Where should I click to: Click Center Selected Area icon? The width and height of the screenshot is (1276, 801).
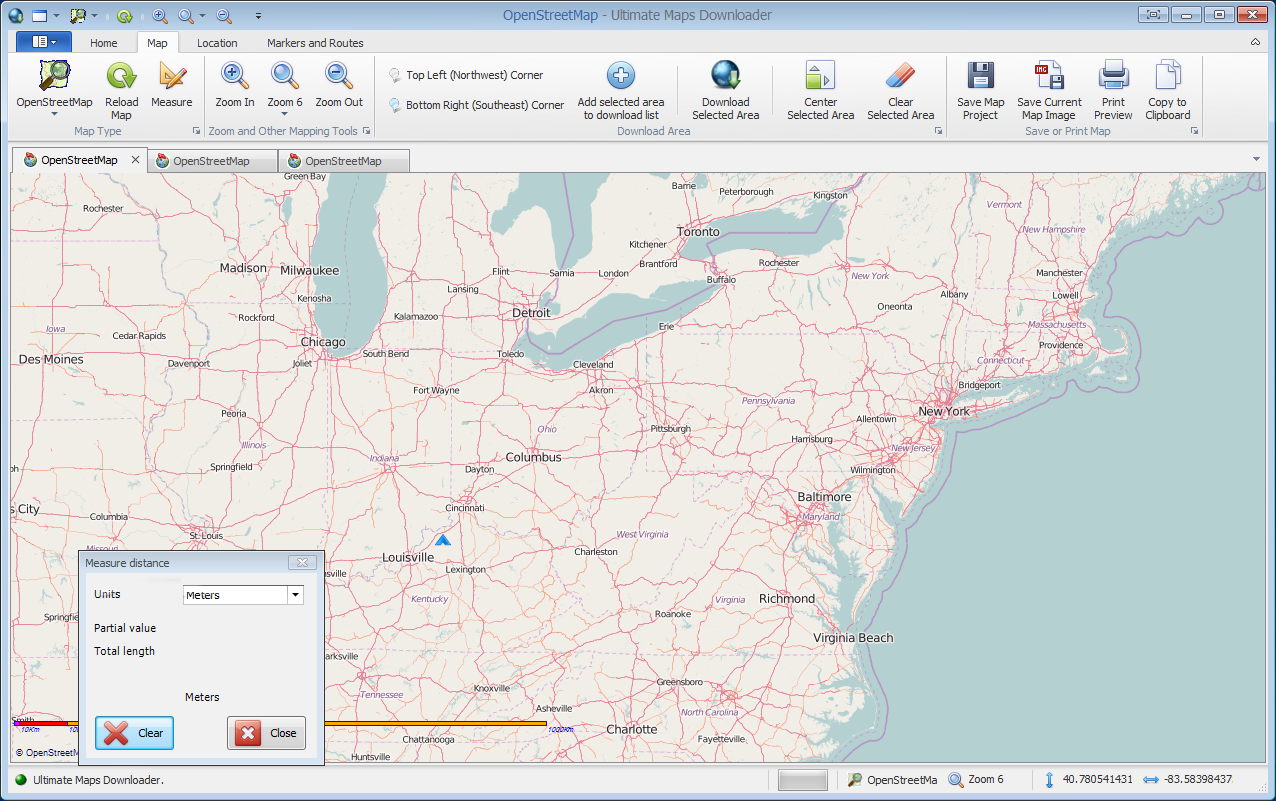pos(820,77)
